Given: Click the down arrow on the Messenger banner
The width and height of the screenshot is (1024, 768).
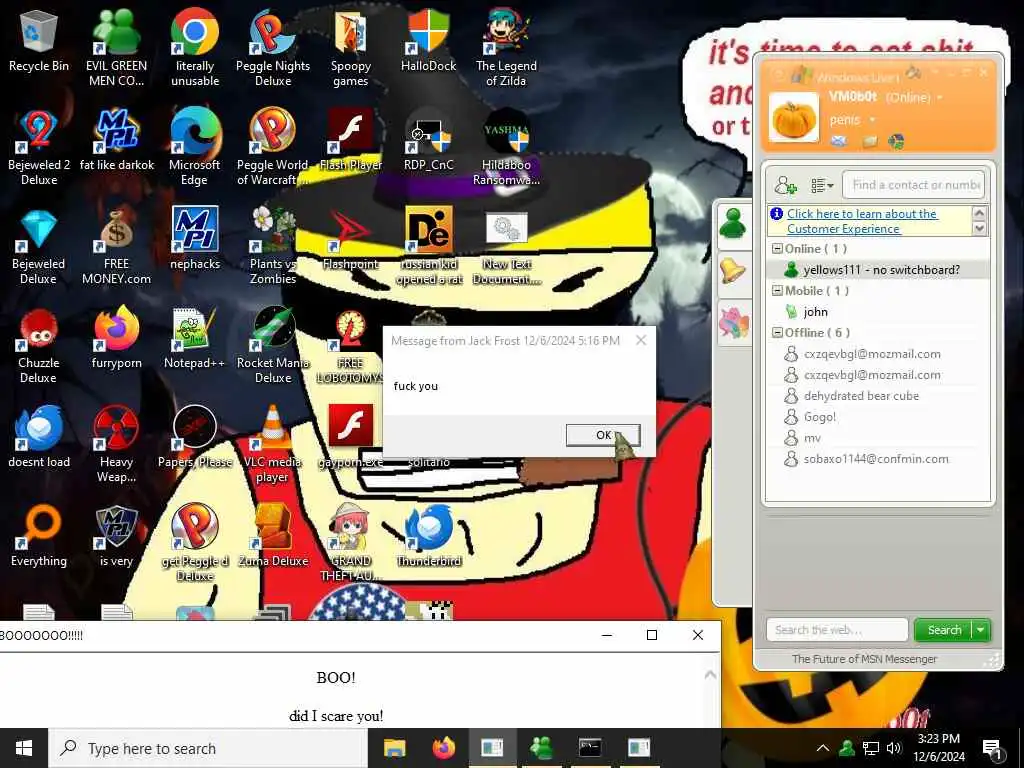Looking at the screenshot, I should [x=979, y=229].
